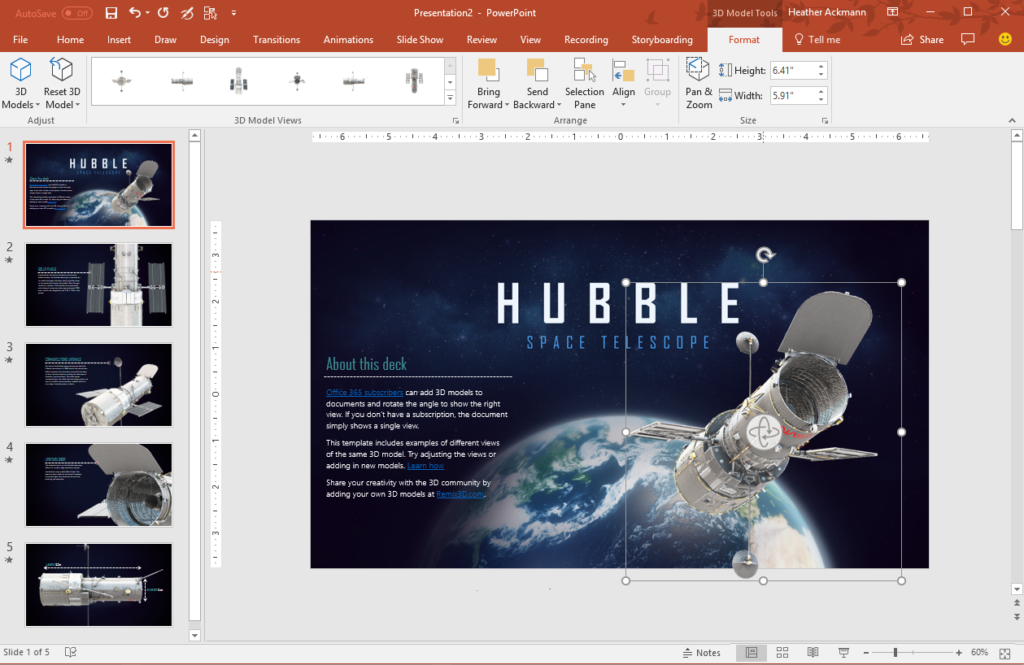The height and width of the screenshot is (665, 1024).
Task: Select slide 5 thumbnail
Action: click(99, 585)
